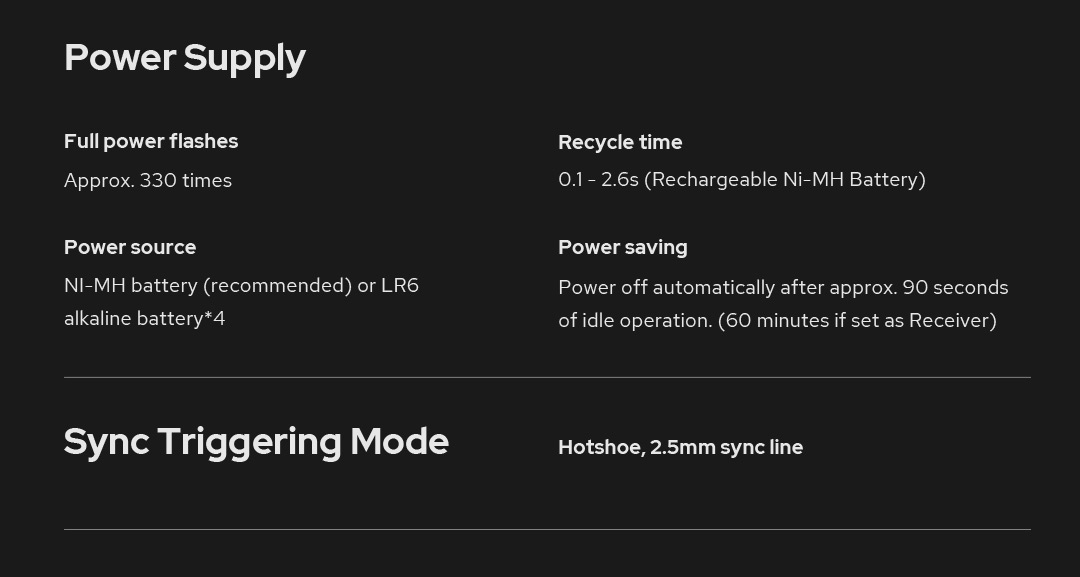This screenshot has height=577, width=1080.
Task: Click the divider below Power Supply section
Action: point(547,377)
